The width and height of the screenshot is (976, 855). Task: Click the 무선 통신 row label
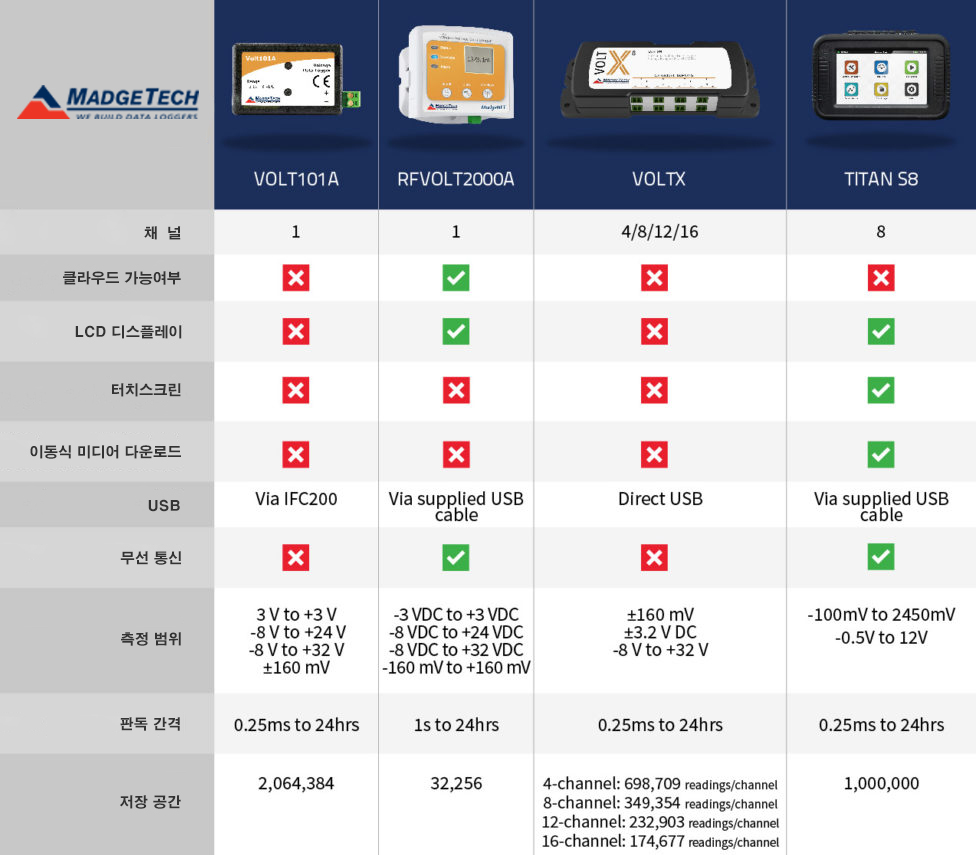tap(151, 558)
